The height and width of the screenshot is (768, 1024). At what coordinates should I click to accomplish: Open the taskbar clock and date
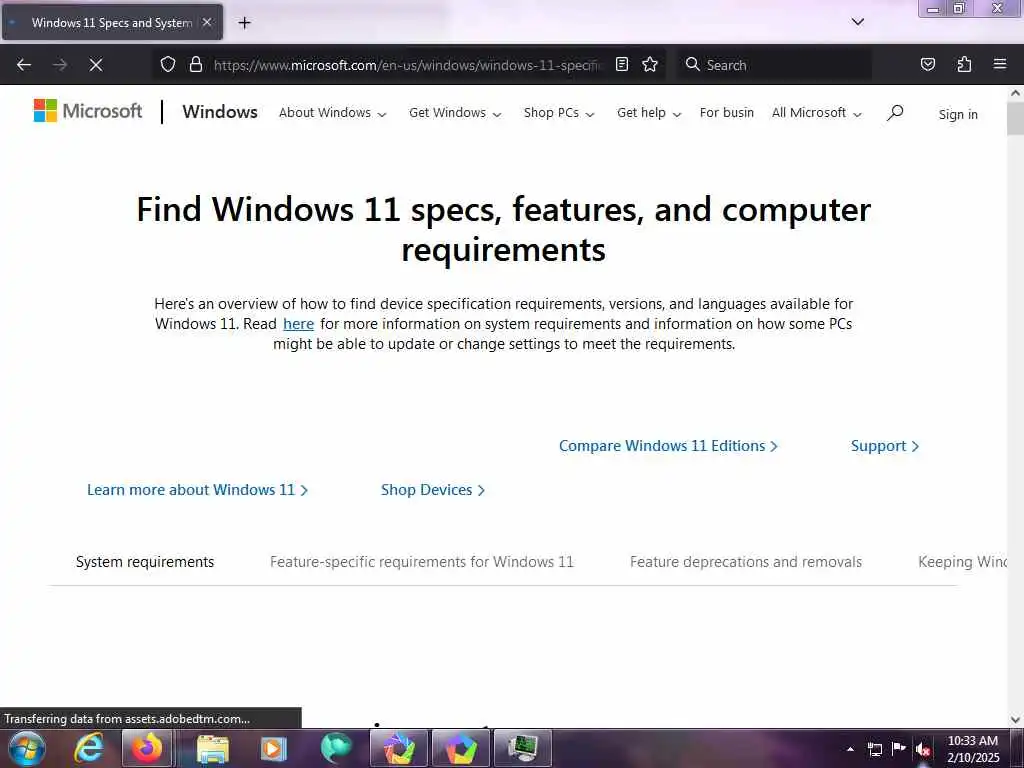[x=973, y=749]
